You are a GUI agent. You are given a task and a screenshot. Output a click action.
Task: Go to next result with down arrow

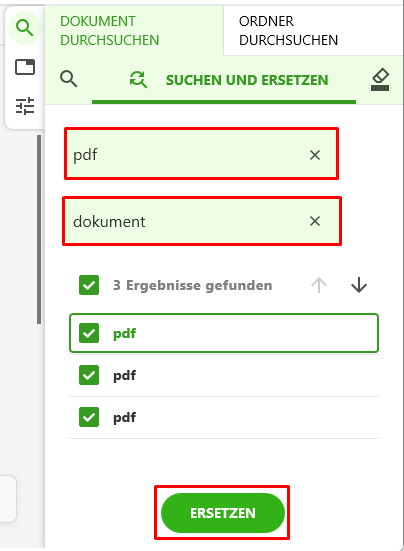coord(359,285)
